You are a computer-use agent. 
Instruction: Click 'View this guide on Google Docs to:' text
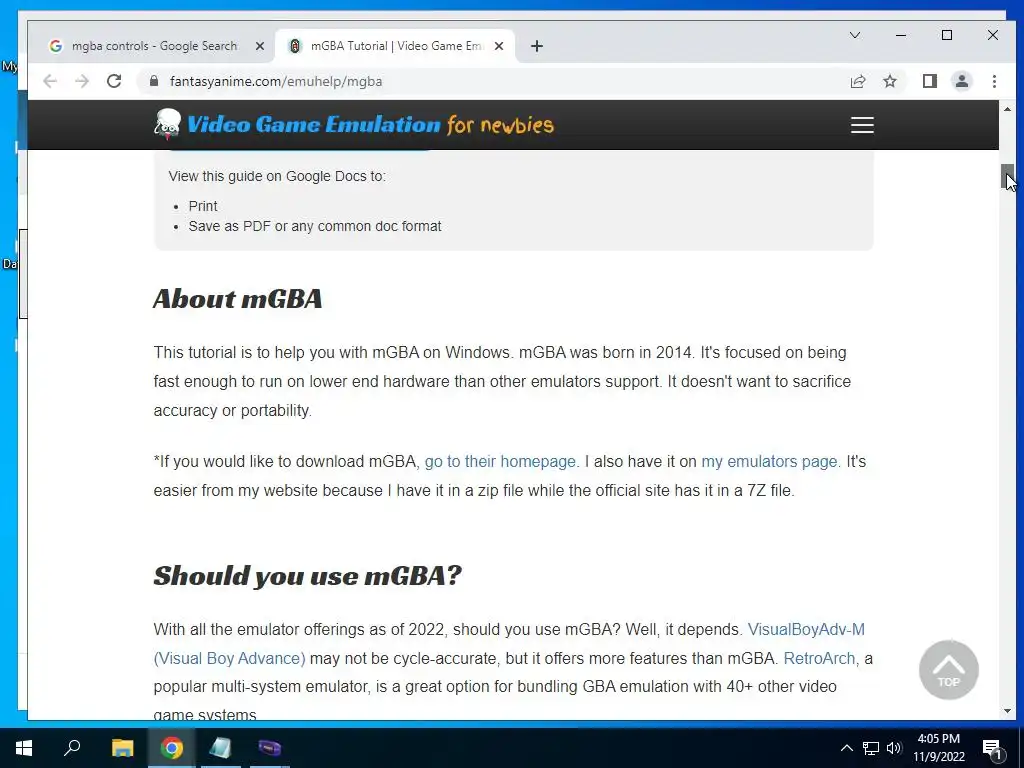click(277, 176)
